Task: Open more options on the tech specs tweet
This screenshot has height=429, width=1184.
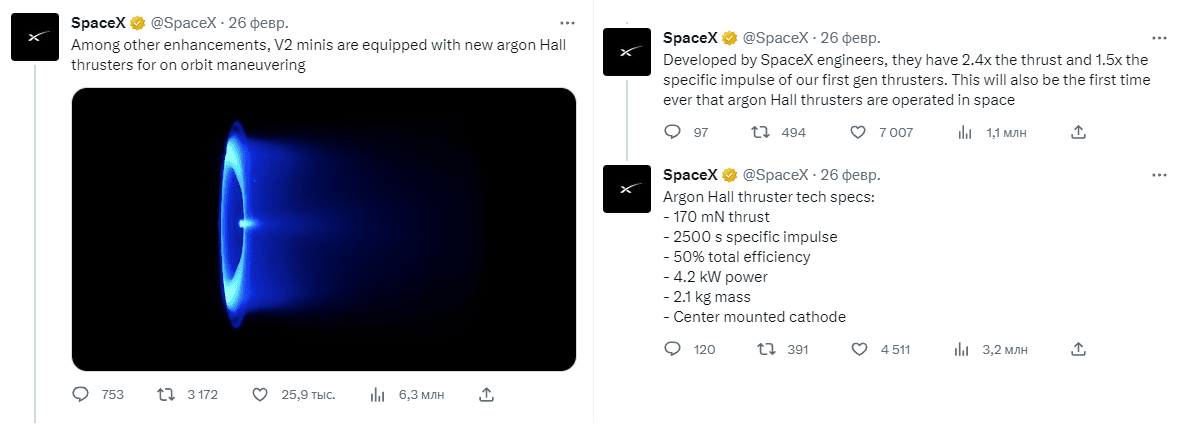Action: 1159,174
